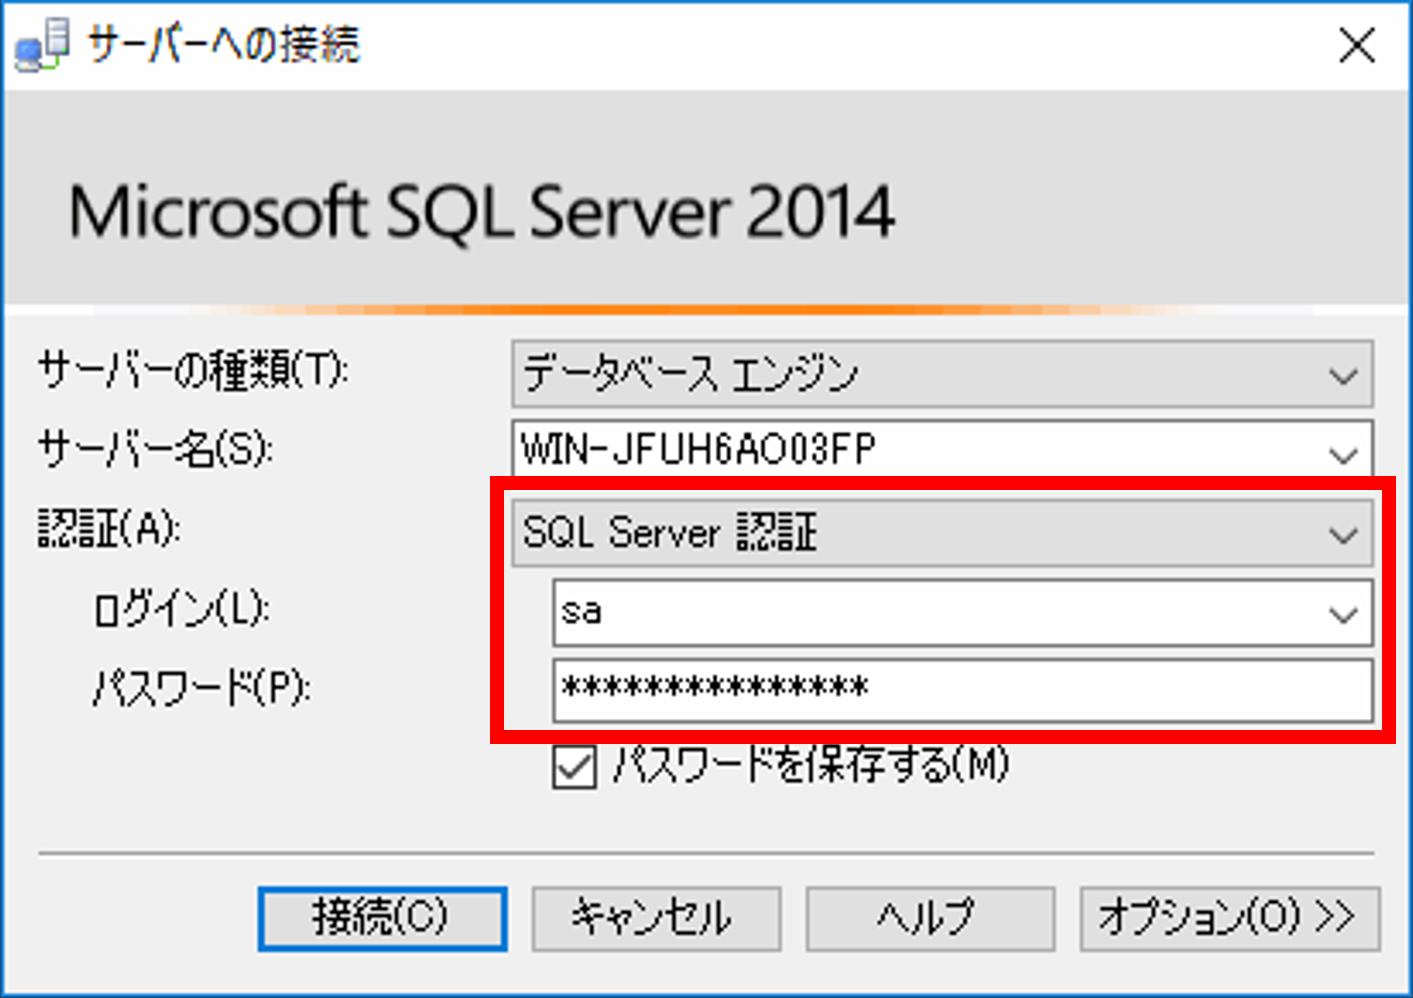The width and height of the screenshot is (1413, 998).
Task: Click the パスワード(P) label
Action: pyautogui.click(x=201, y=688)
